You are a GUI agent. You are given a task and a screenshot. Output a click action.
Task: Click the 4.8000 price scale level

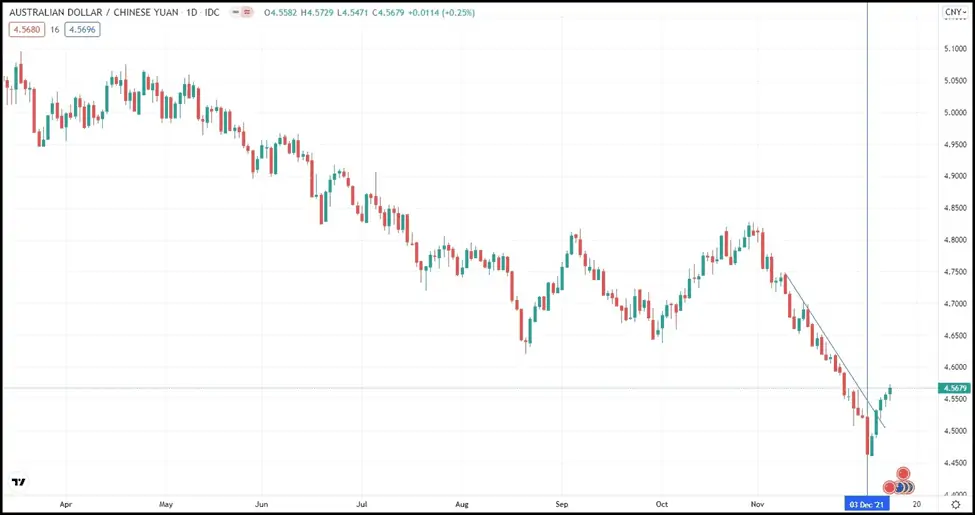point(955,240)
